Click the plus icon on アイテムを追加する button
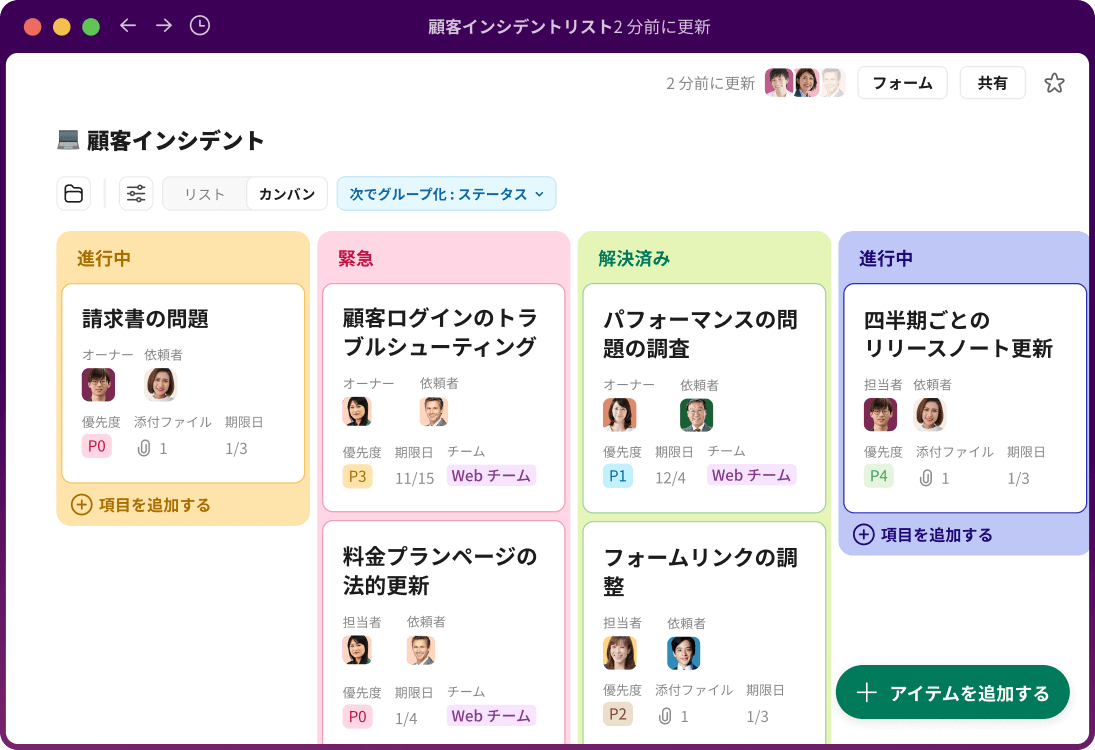 (867, 692)
